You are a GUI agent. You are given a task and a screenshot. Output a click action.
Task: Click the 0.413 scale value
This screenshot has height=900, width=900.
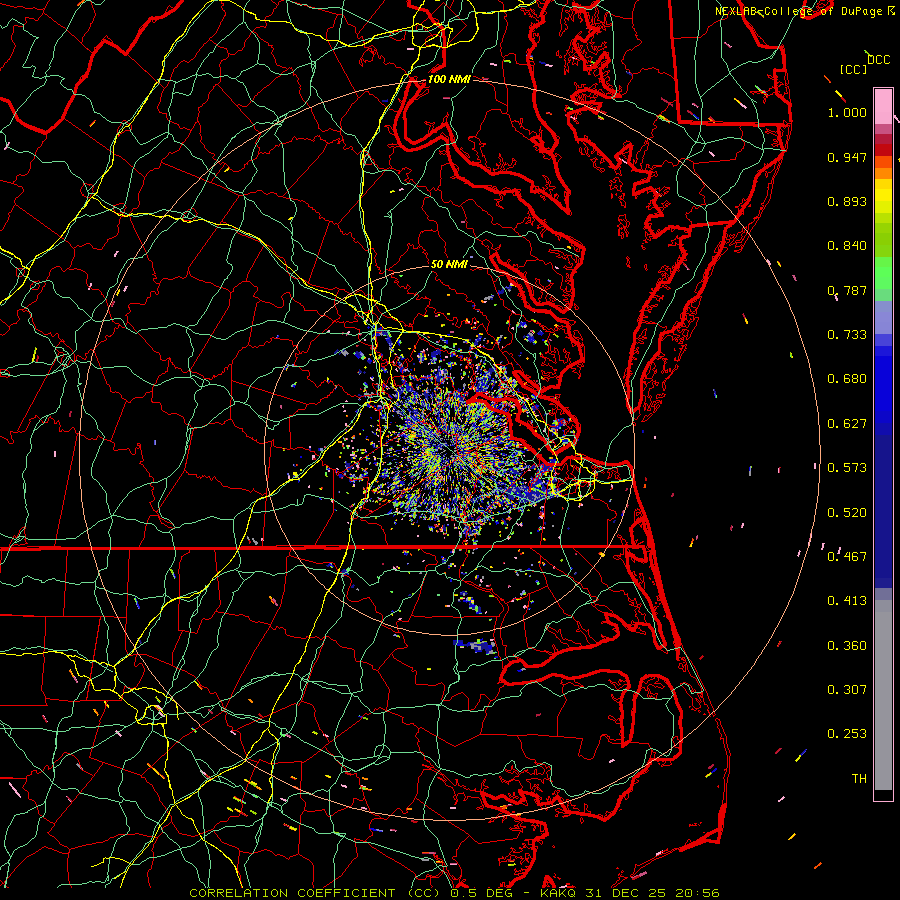[847, 601]
